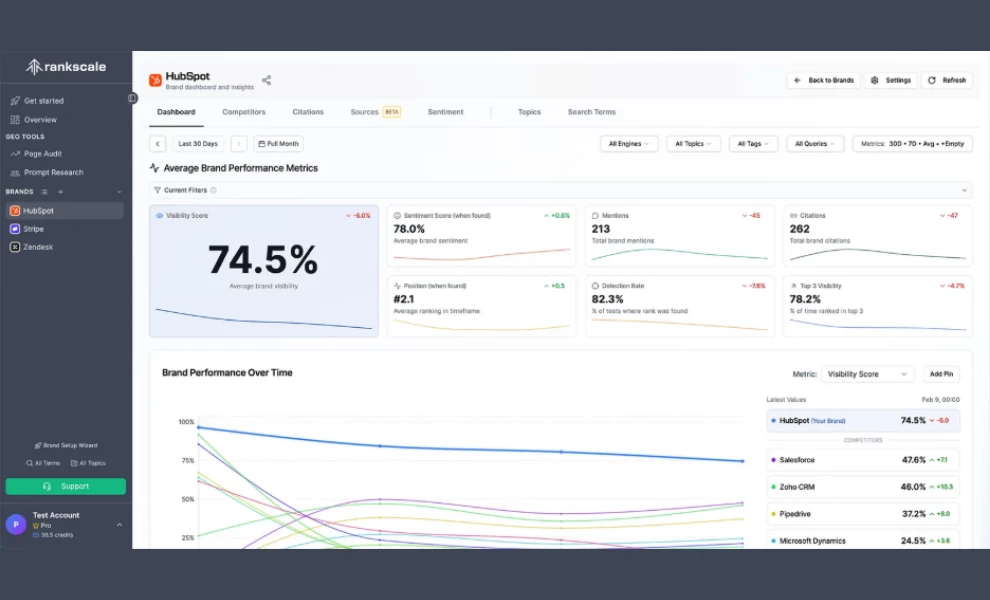This screenshot has height=600, width=990.
Task: Open All Tags dropdown
Action: click(x=753, y=144)
